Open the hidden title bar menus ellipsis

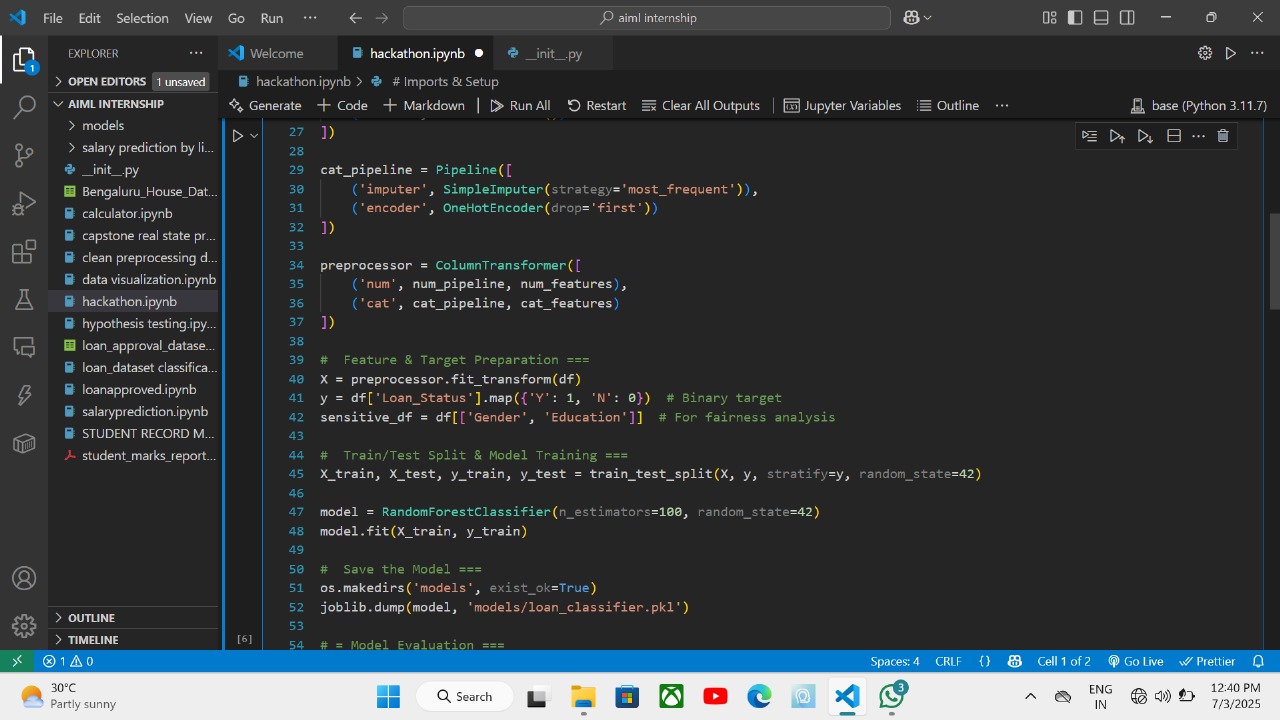pos(310,18)
